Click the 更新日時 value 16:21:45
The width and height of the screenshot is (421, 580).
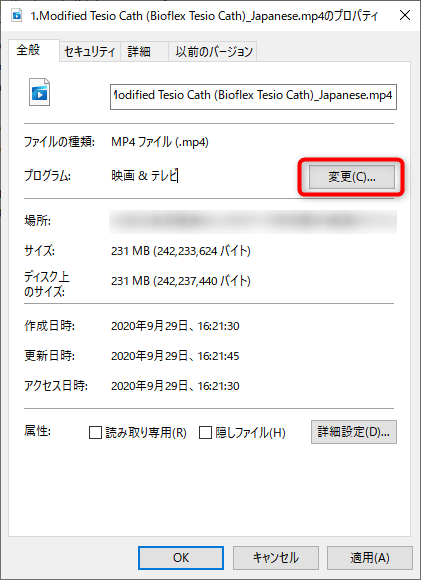click(218, 356)
